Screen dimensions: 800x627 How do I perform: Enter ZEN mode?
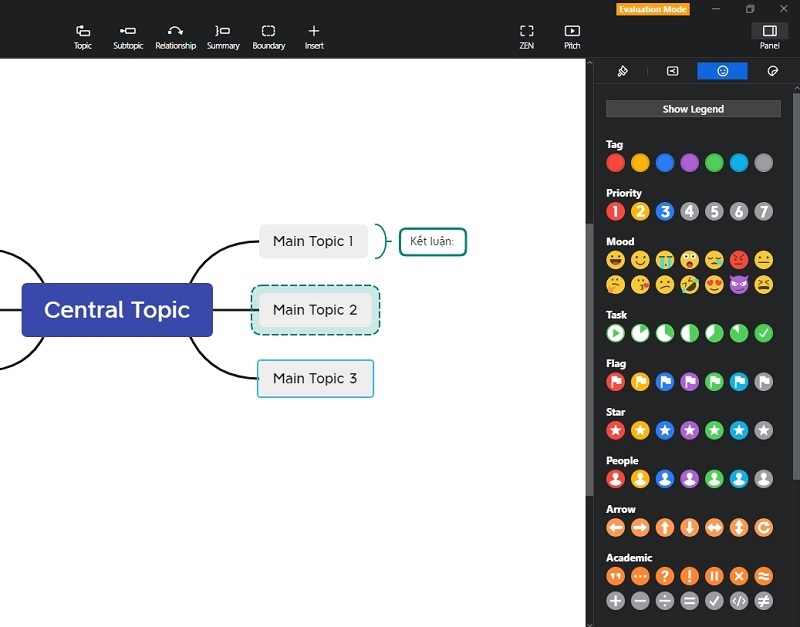click(526, 37)
